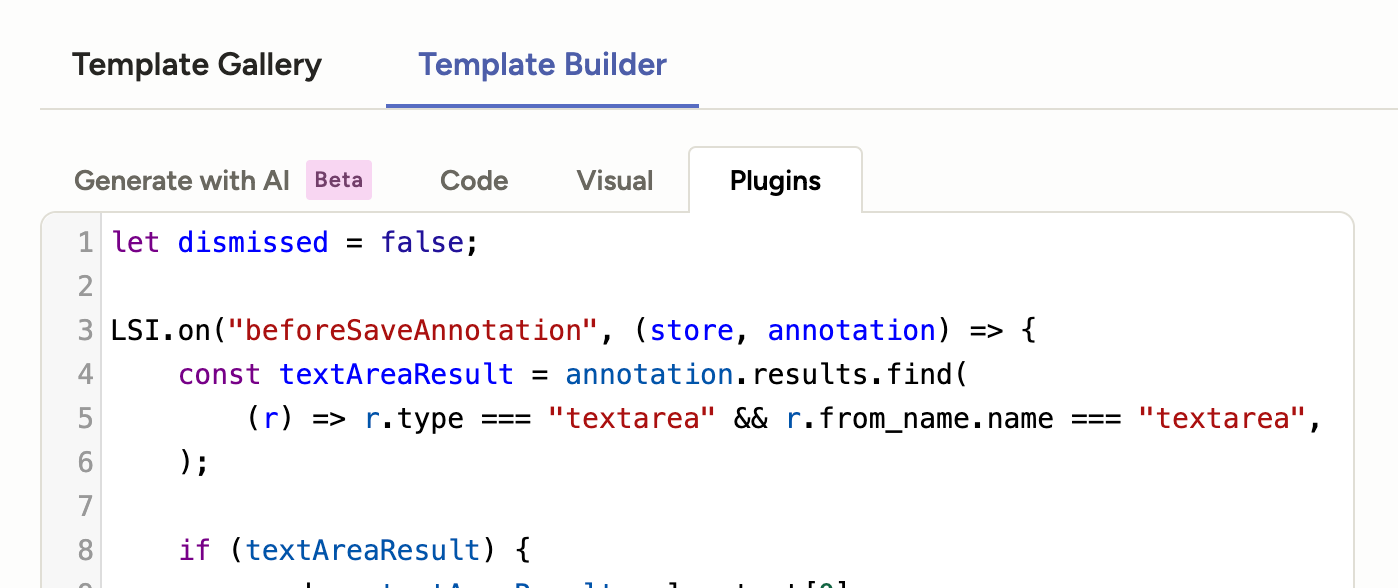Open the Visual editor tab

point(615,181)
